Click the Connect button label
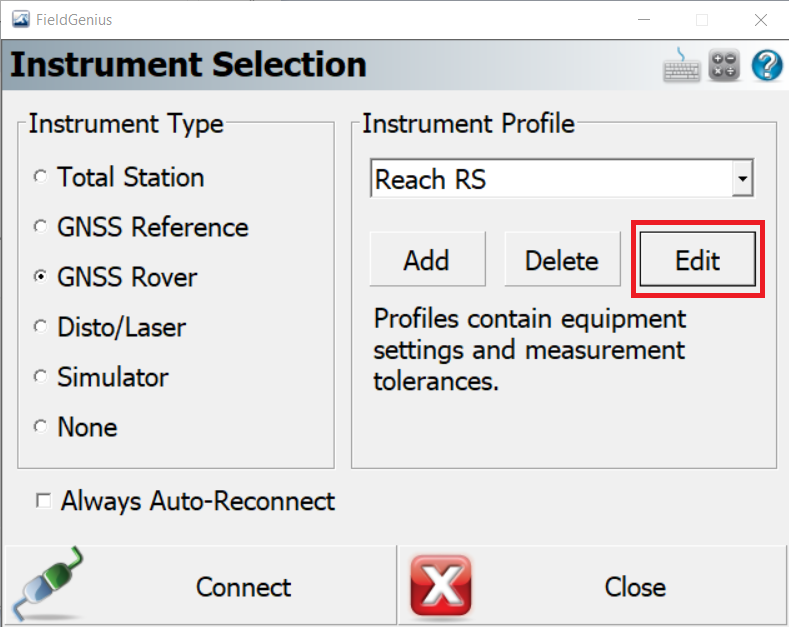This screenshot has width=789, height=627. click(x=244, y=587)
